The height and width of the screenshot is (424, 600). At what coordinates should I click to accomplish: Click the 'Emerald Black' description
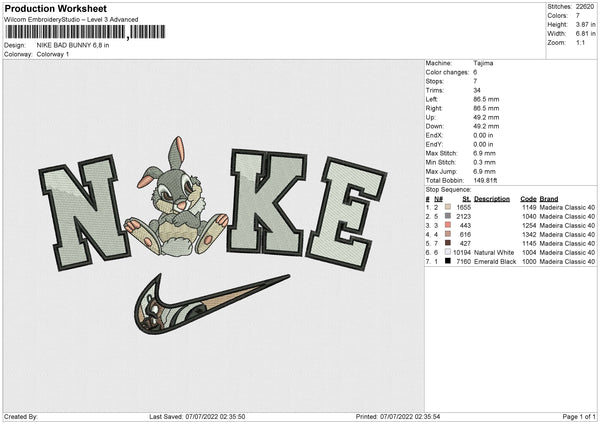[495, 262]
